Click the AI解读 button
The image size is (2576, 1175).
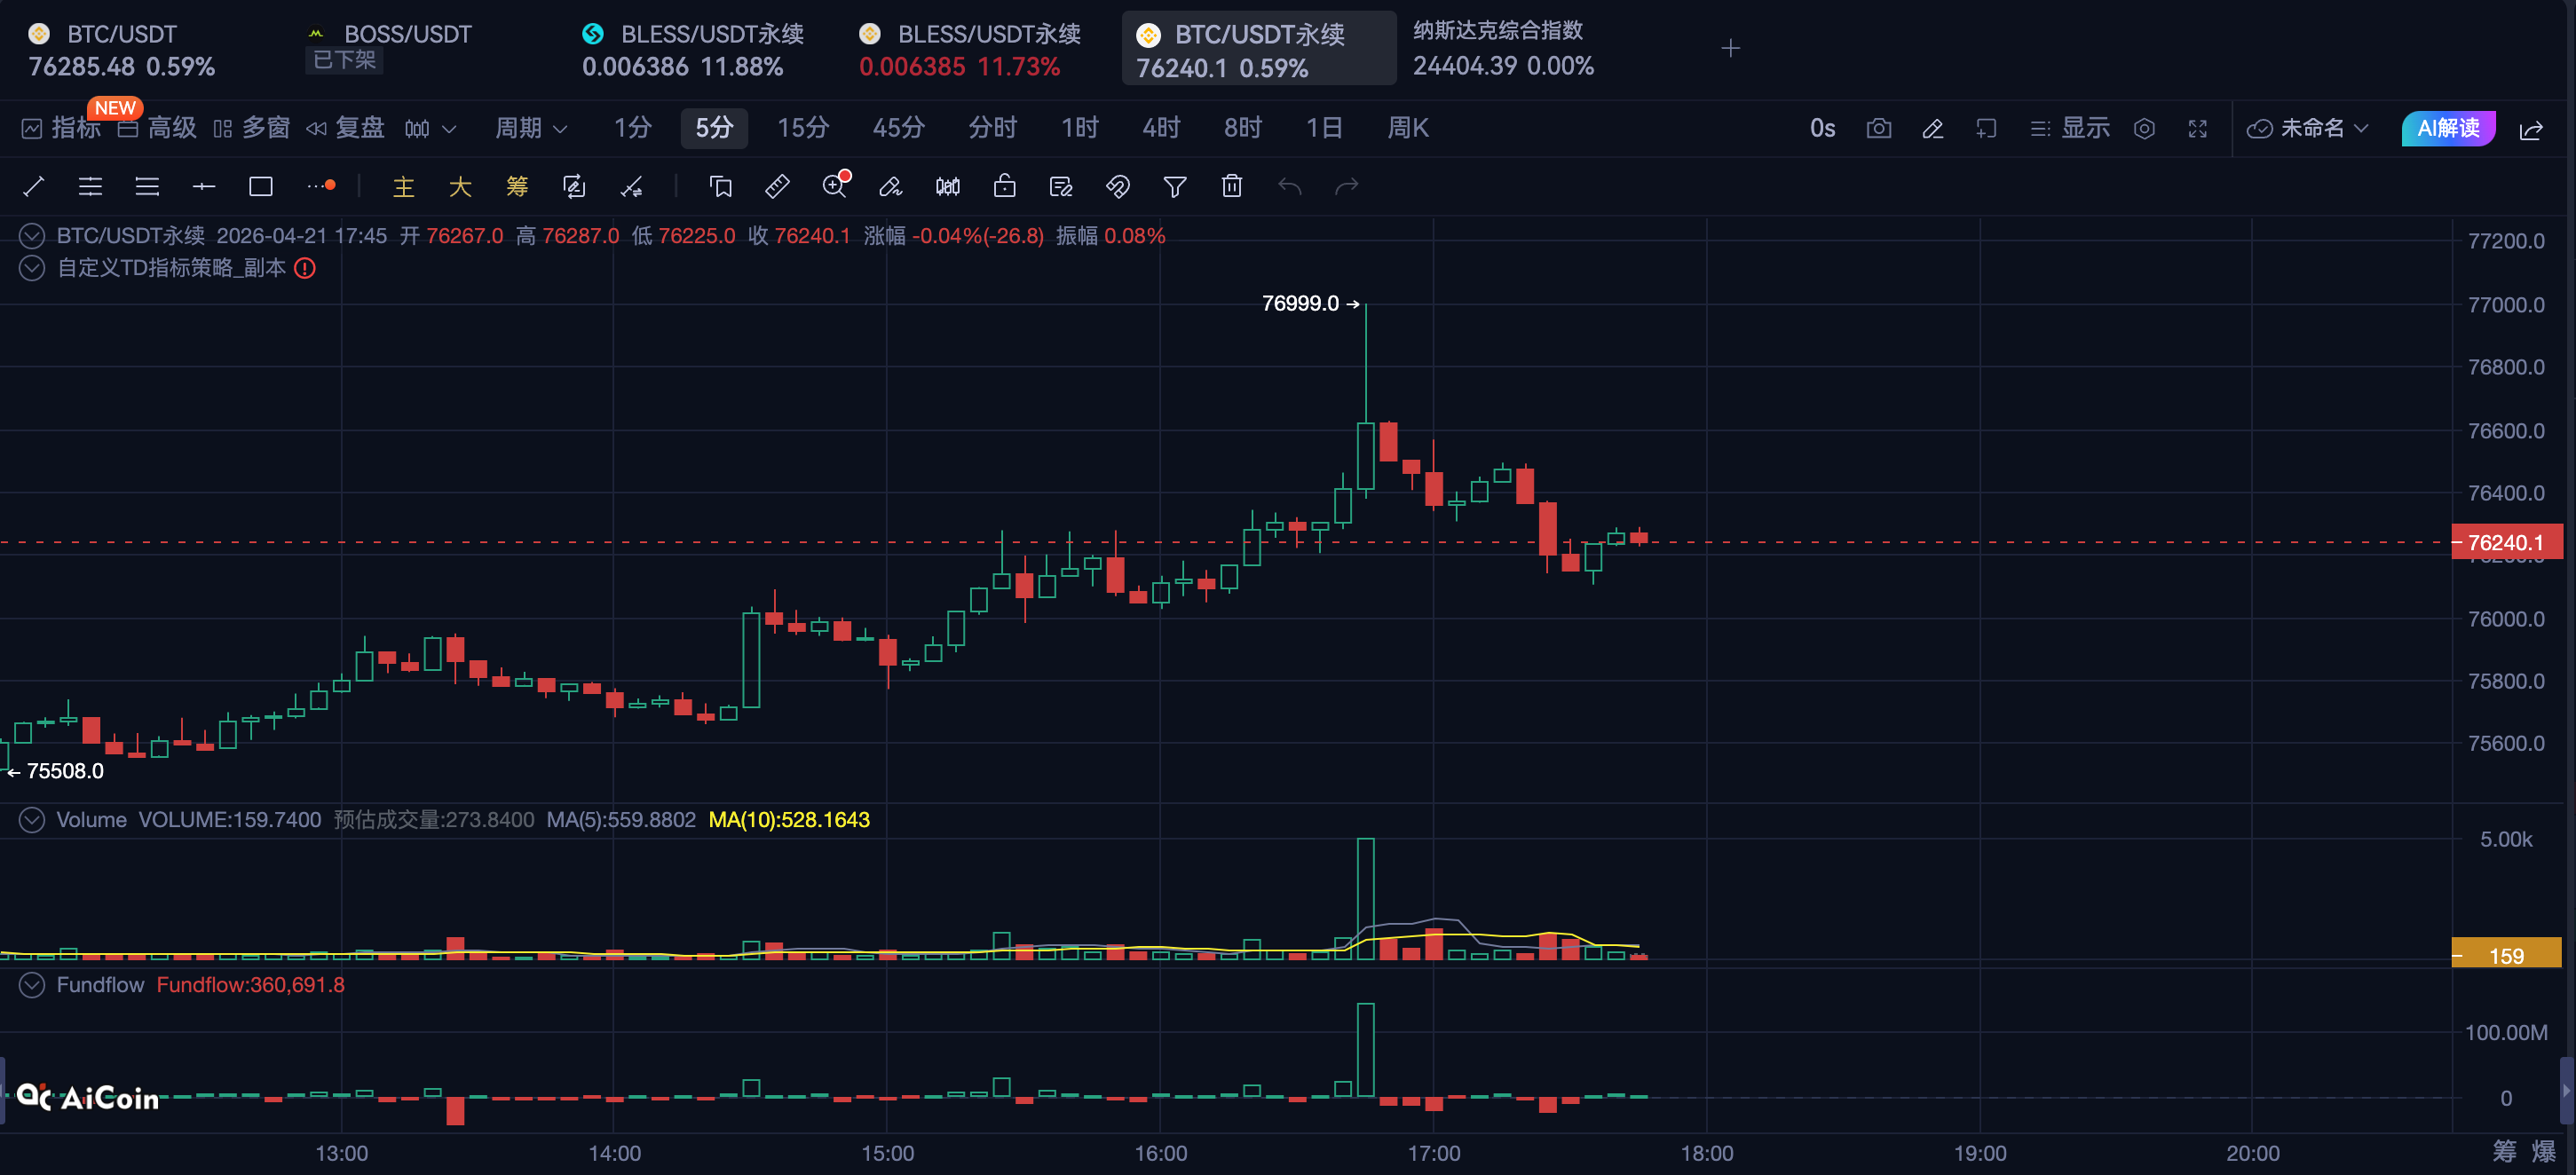(2447, 128)
